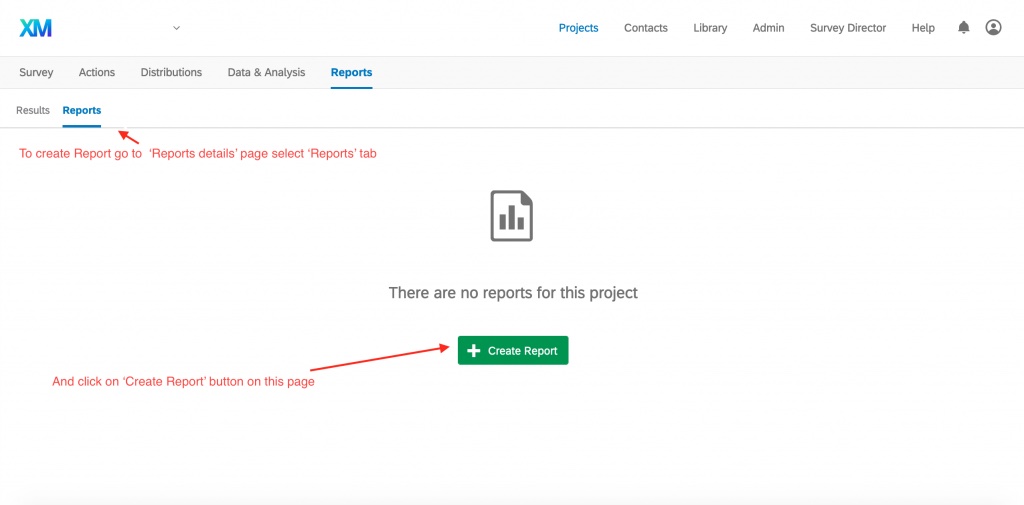Switch to the Results sub-tab
This screenshot has height=505, width=1024.
[x=33, y=110]
